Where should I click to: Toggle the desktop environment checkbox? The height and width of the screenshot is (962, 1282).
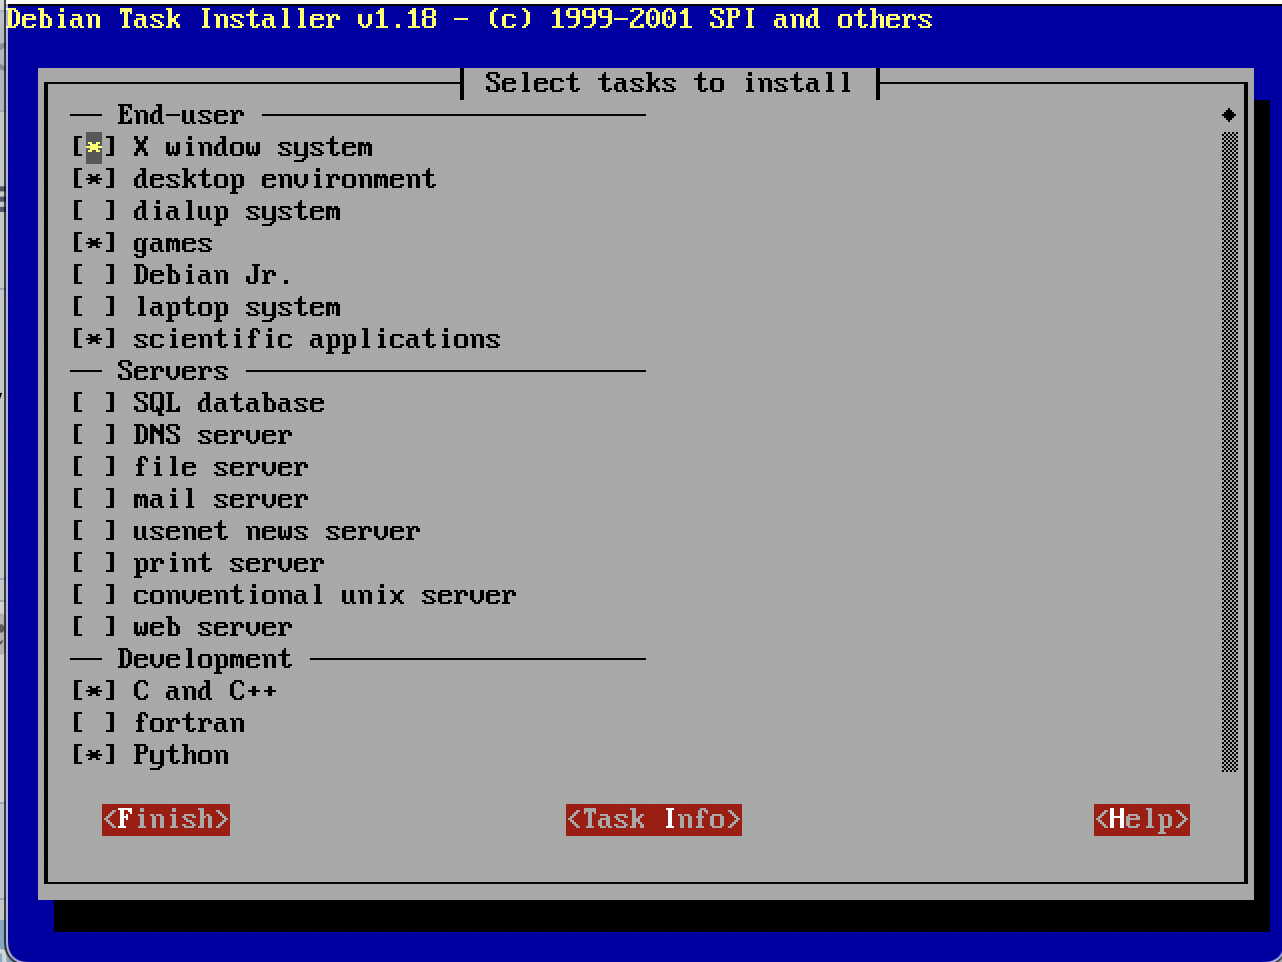click(x=94, y=180)
